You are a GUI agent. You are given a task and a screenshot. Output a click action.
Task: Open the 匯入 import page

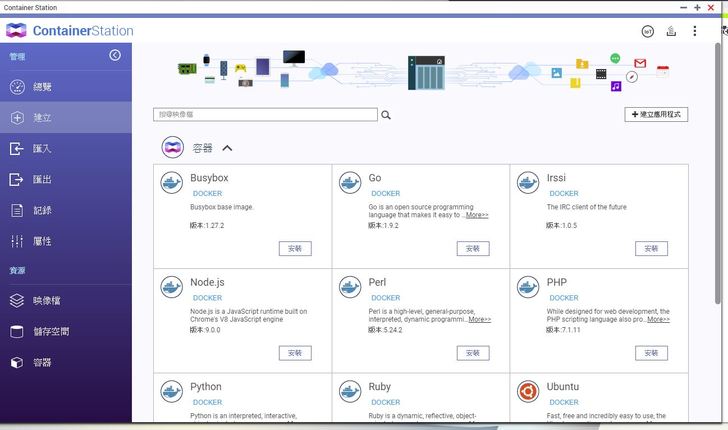[x=42, y=149]
